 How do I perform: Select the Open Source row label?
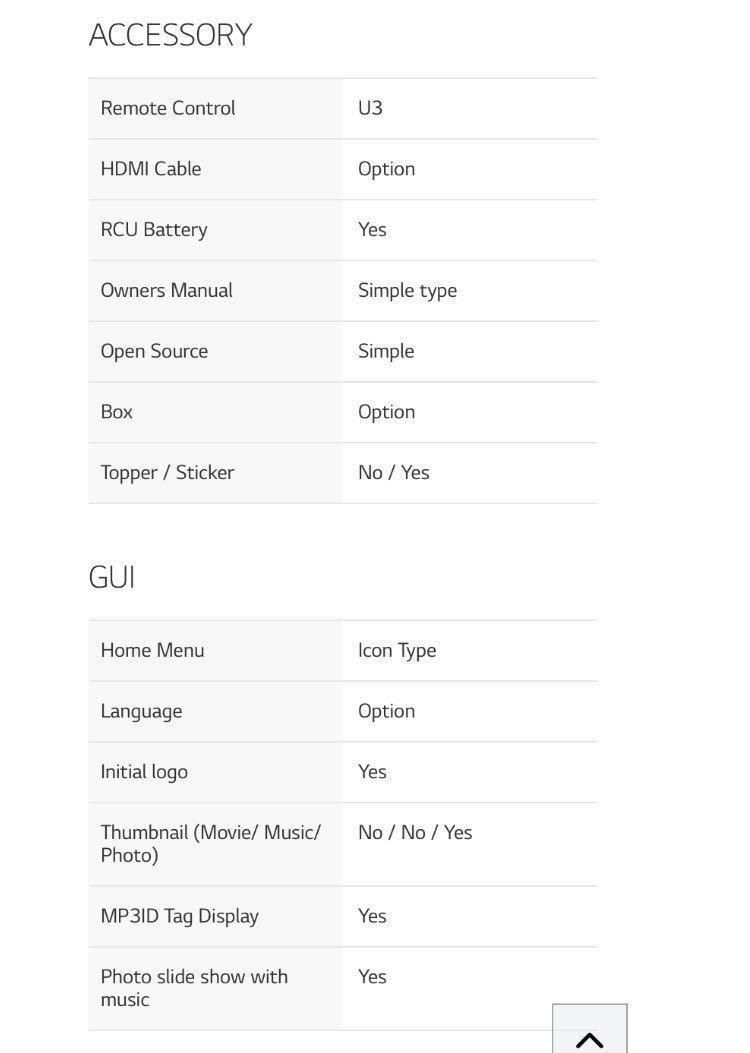pos(154,351)
